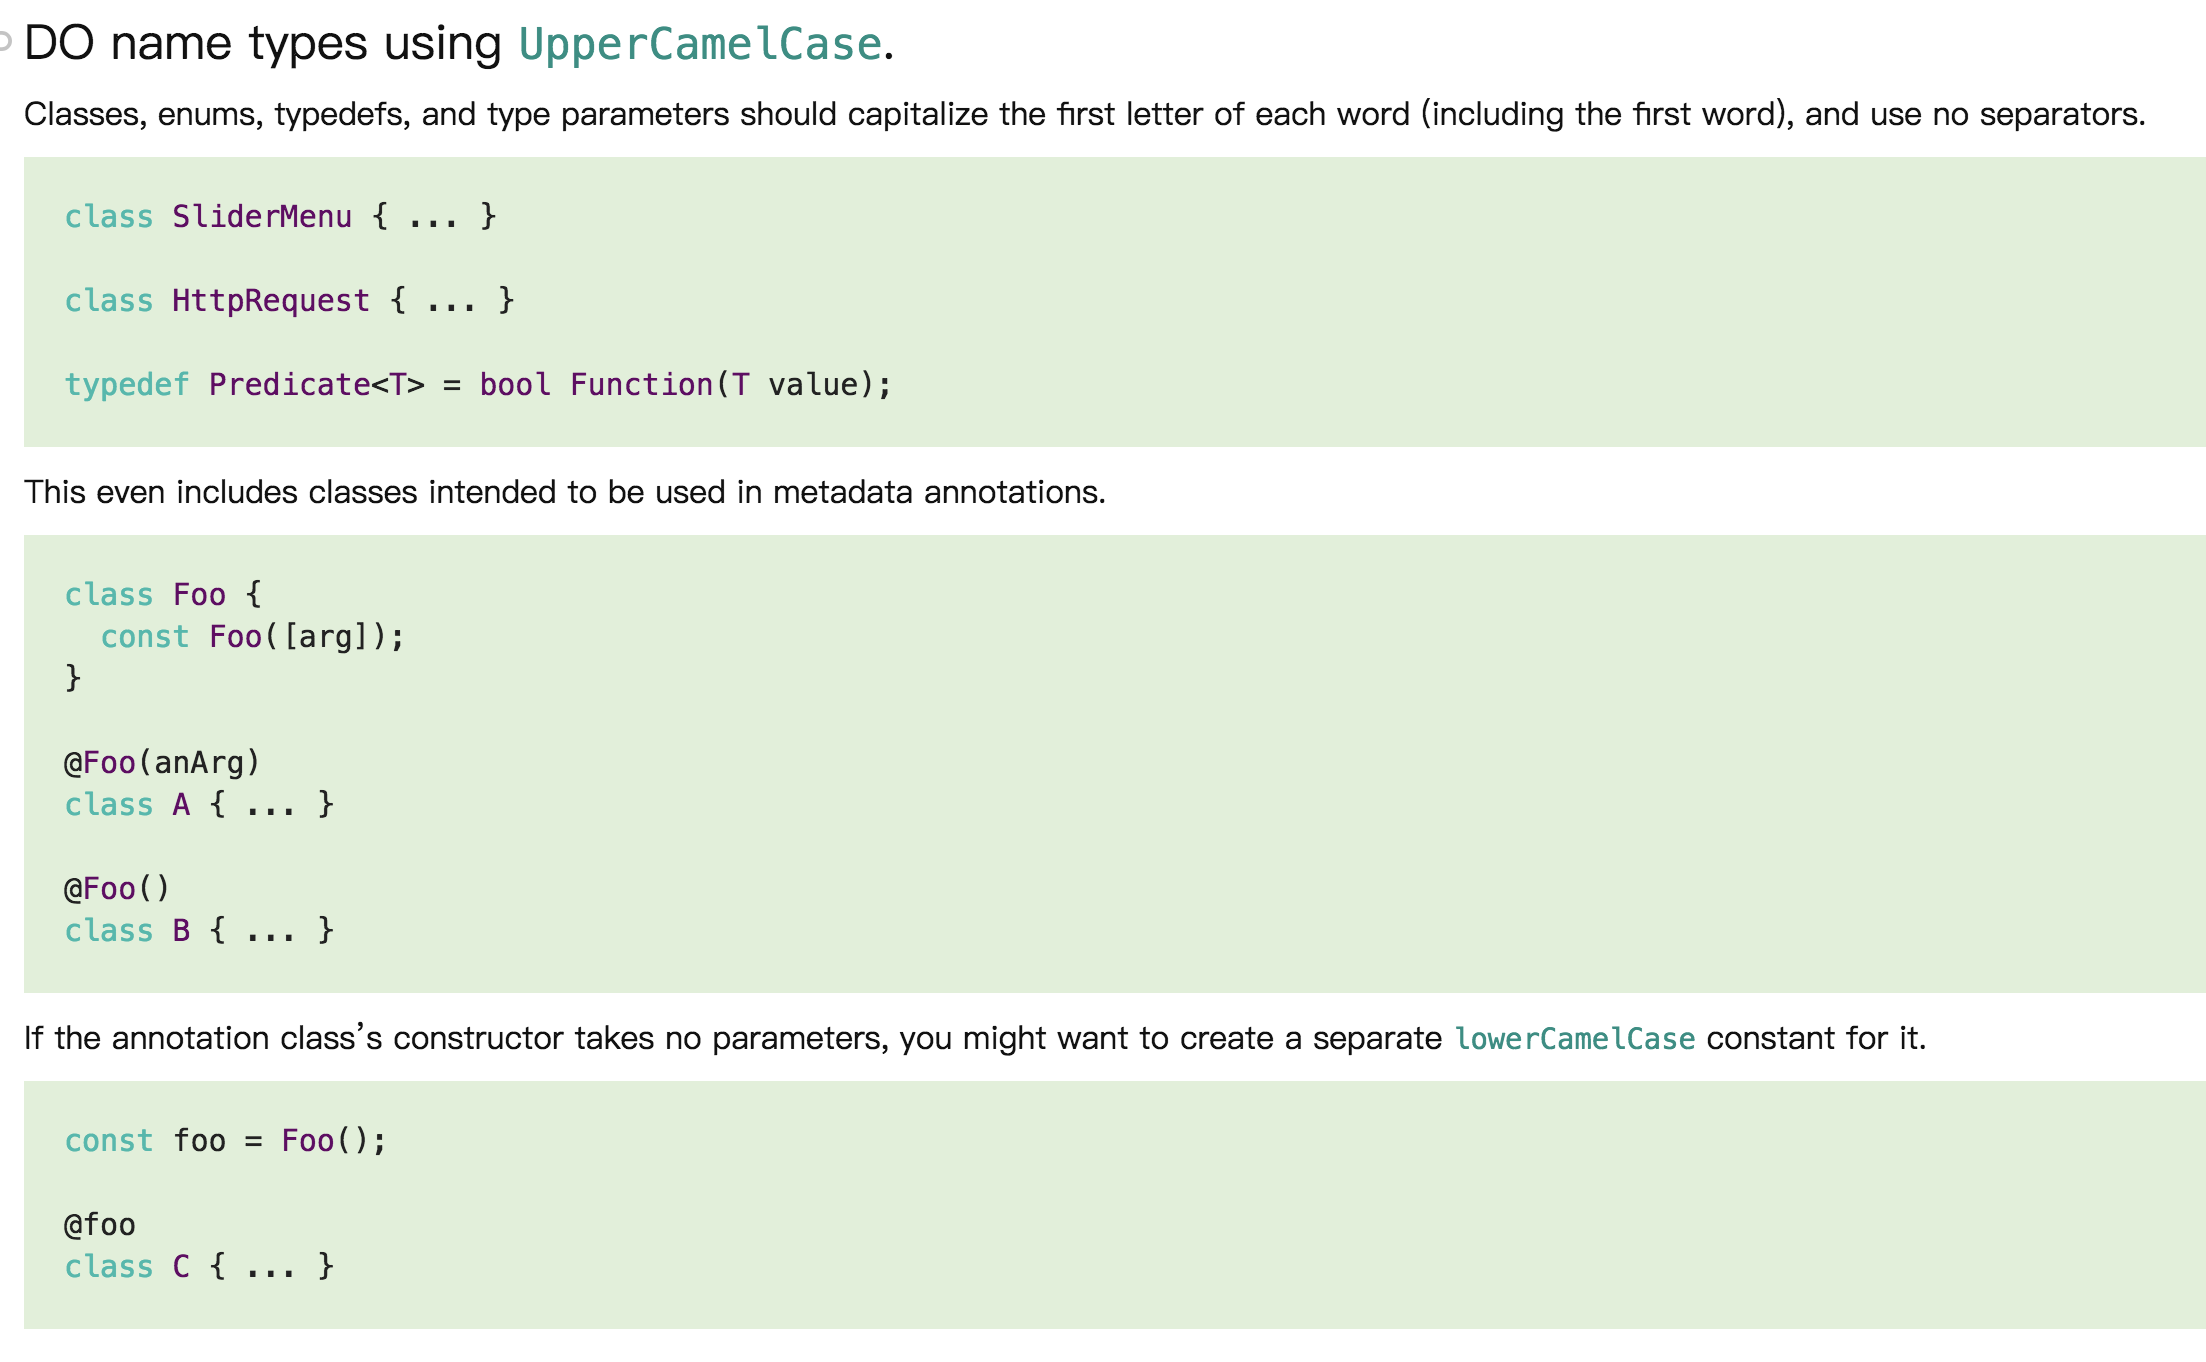This screenshot has width=2206, height=1362.
Task: Click the 'DO name types using' heading text
Action: [x=262, y=44]
